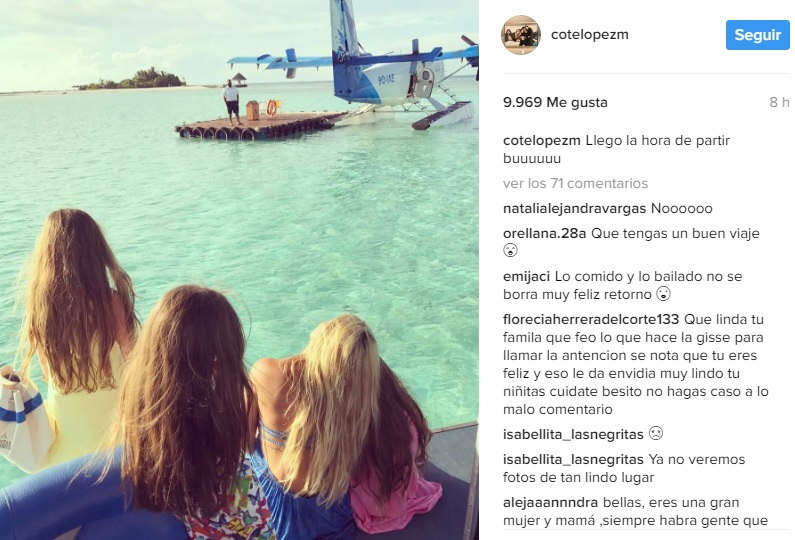The image size is (795, 540).
Task: Open the 9.969 Me gusta likes list
Action: pyautogui.click(x=555, y=102)
